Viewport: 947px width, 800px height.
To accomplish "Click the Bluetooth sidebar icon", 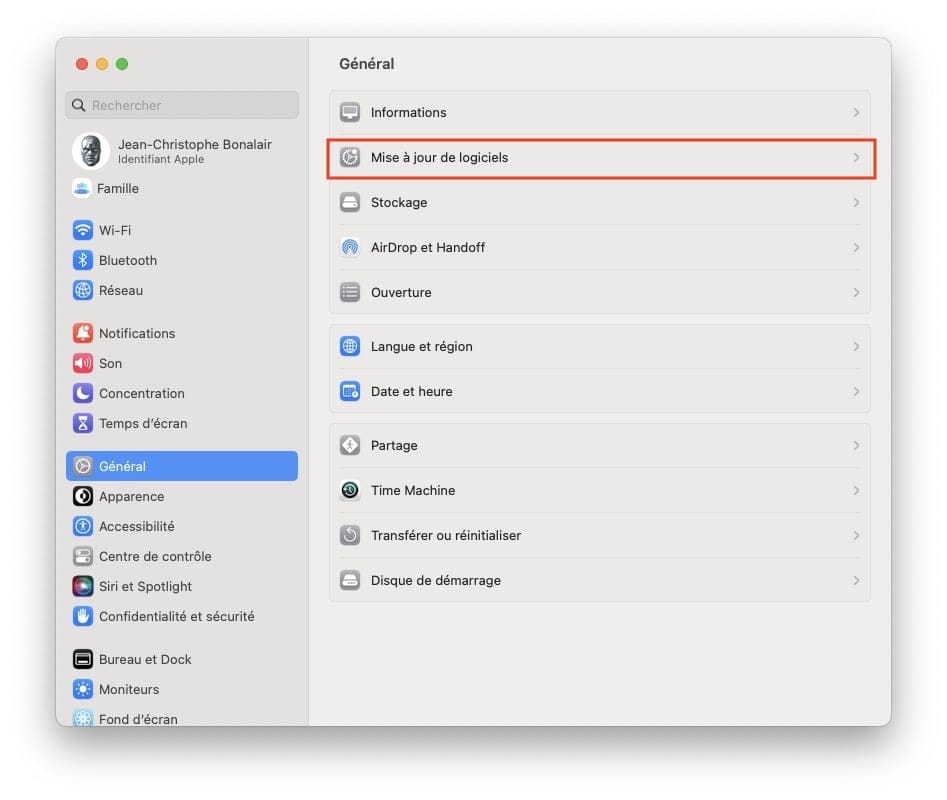I will [x=83, y=260].
